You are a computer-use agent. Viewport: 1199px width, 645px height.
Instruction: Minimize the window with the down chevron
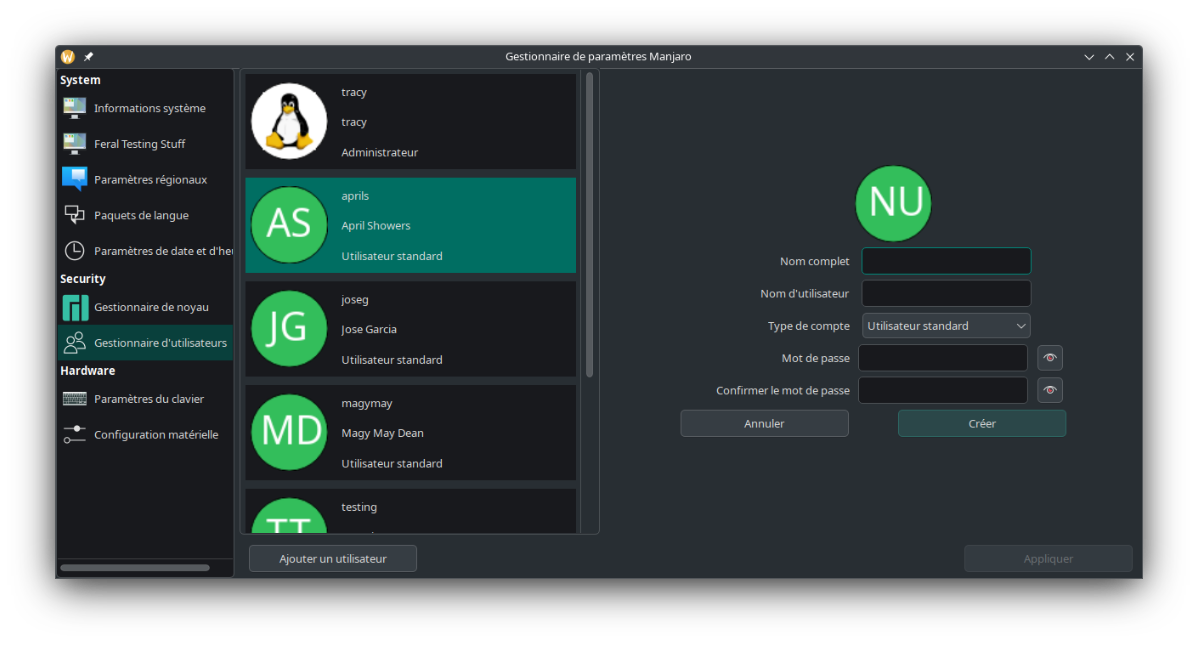[1089, 57]
